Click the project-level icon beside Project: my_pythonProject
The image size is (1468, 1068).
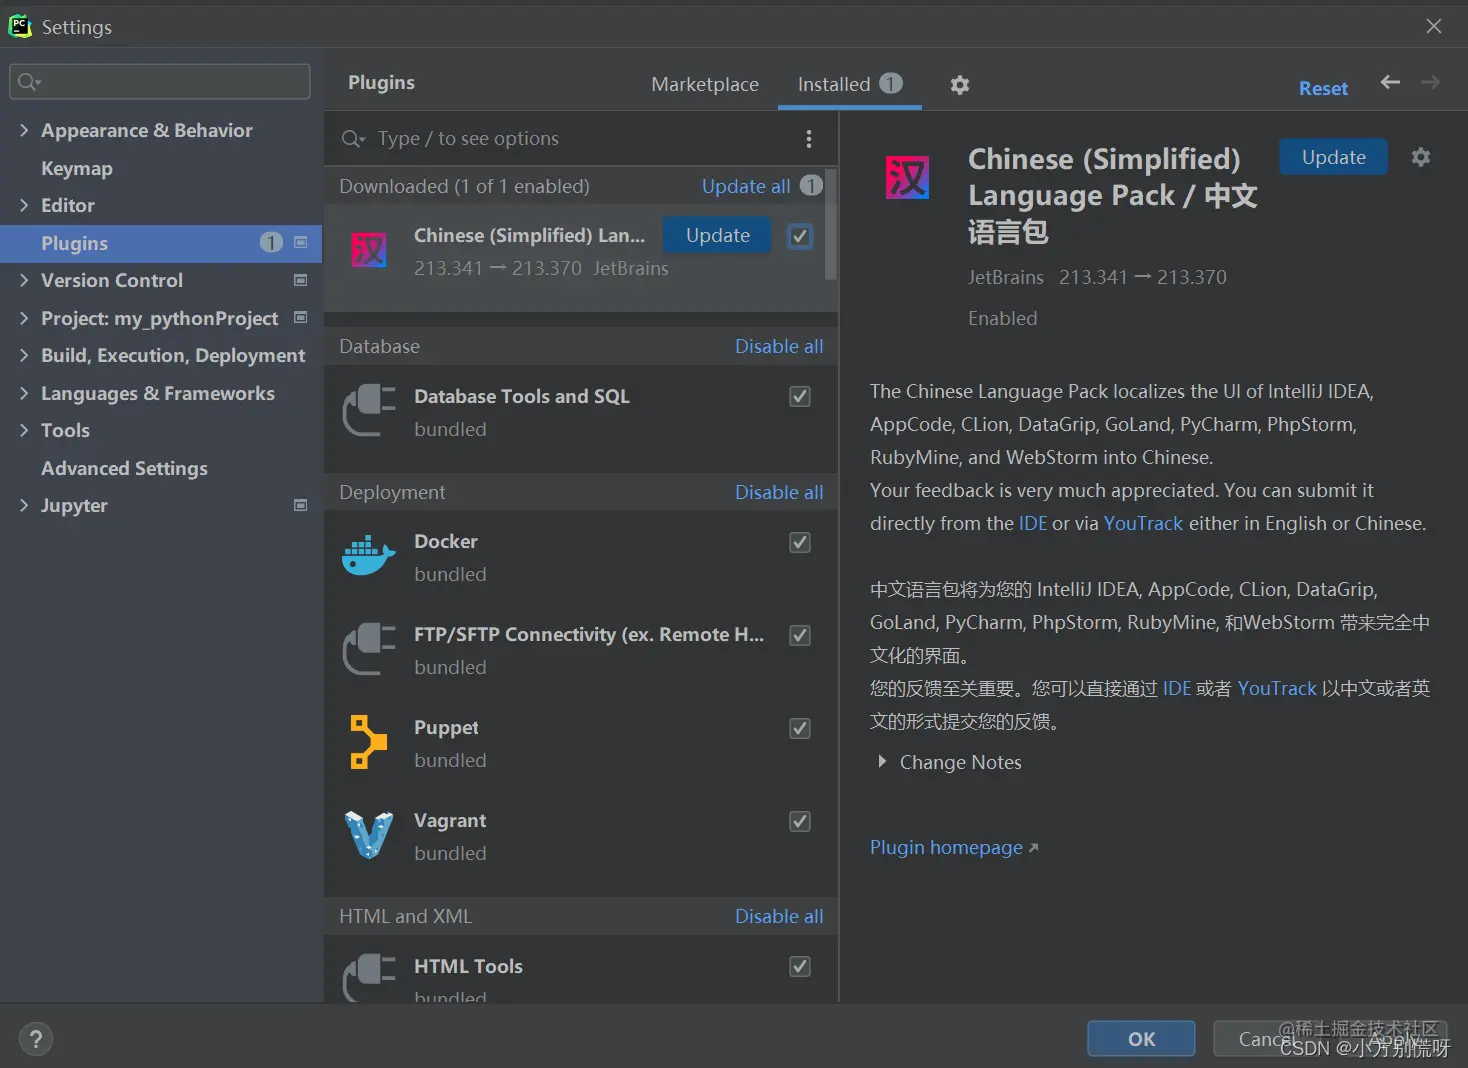(x=300, y=317)
